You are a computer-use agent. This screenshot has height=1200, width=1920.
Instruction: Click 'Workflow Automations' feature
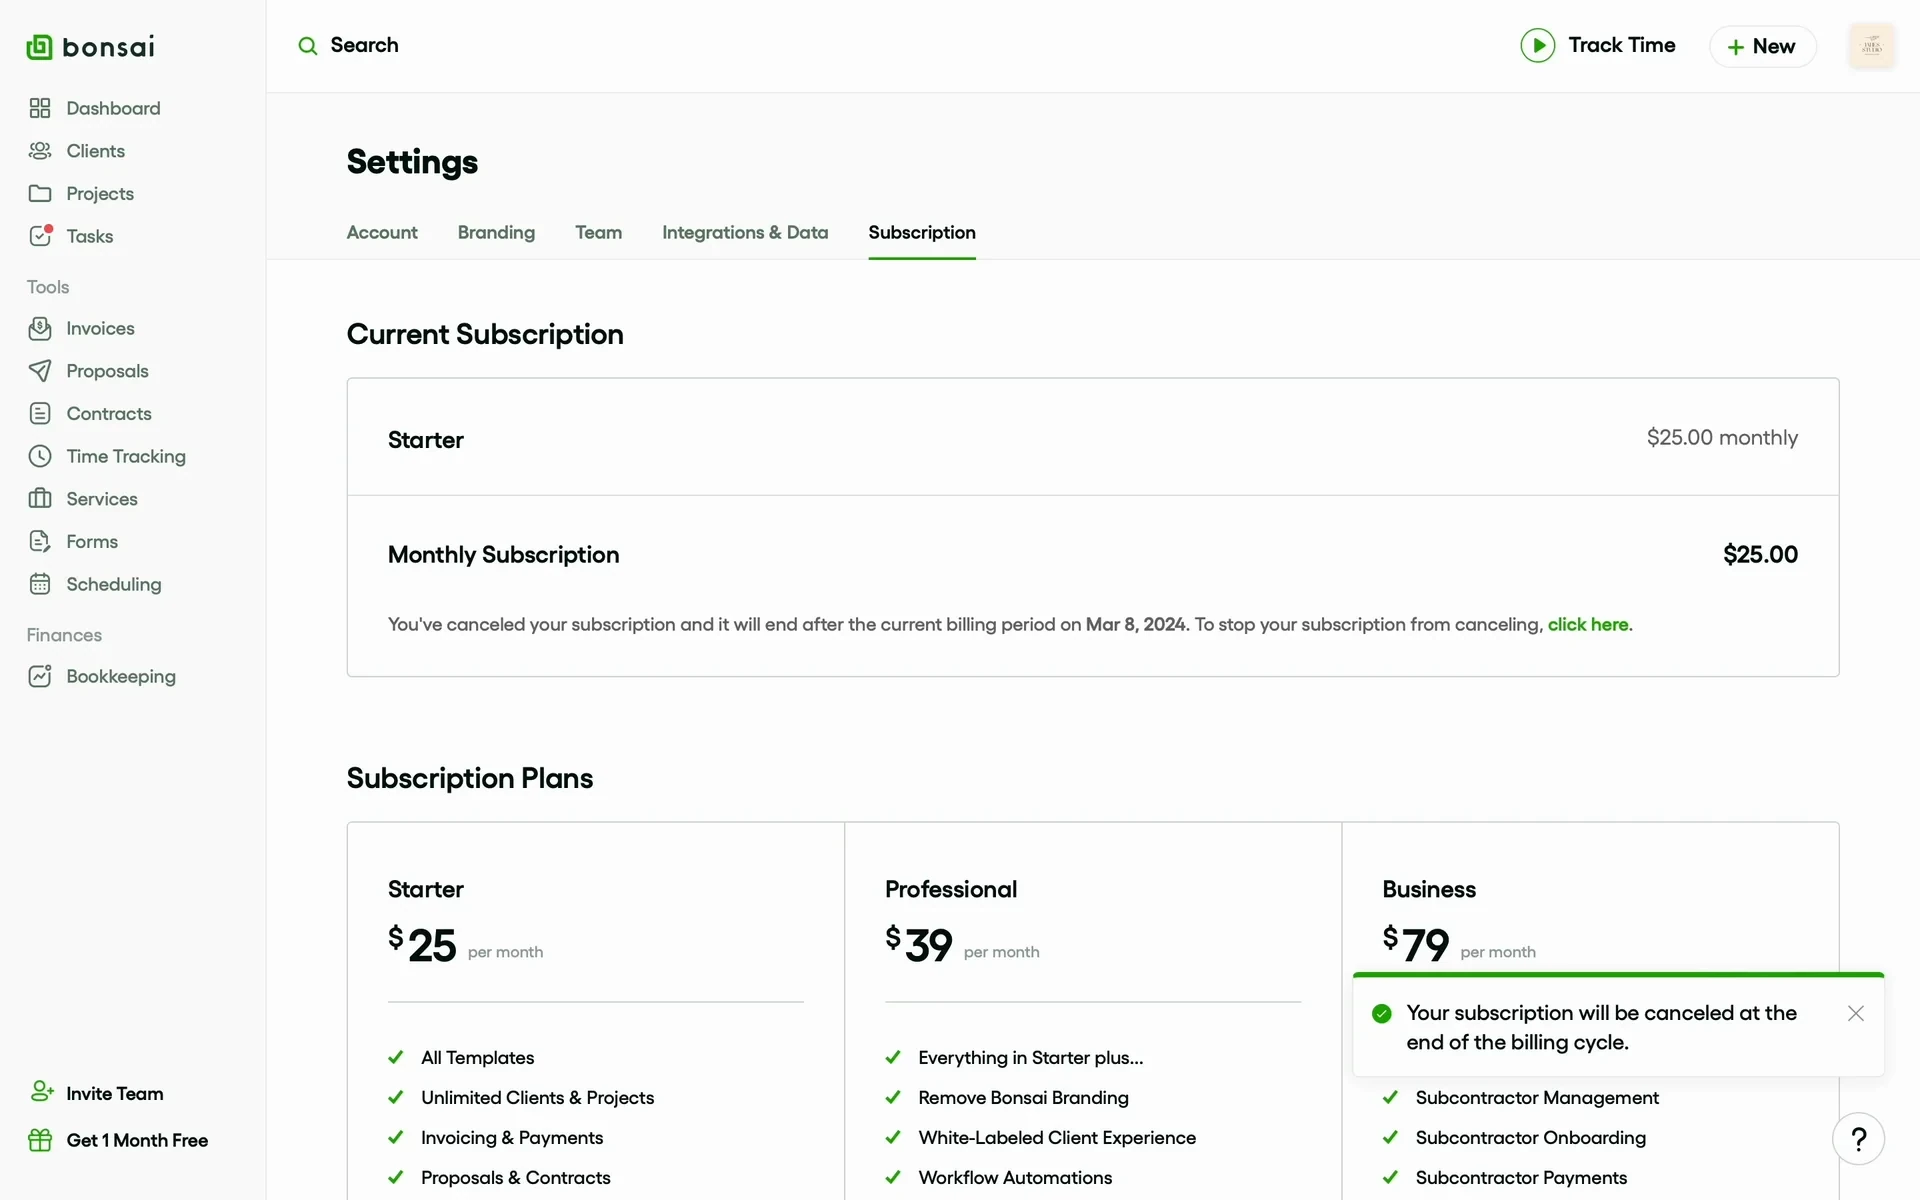1014,1177
